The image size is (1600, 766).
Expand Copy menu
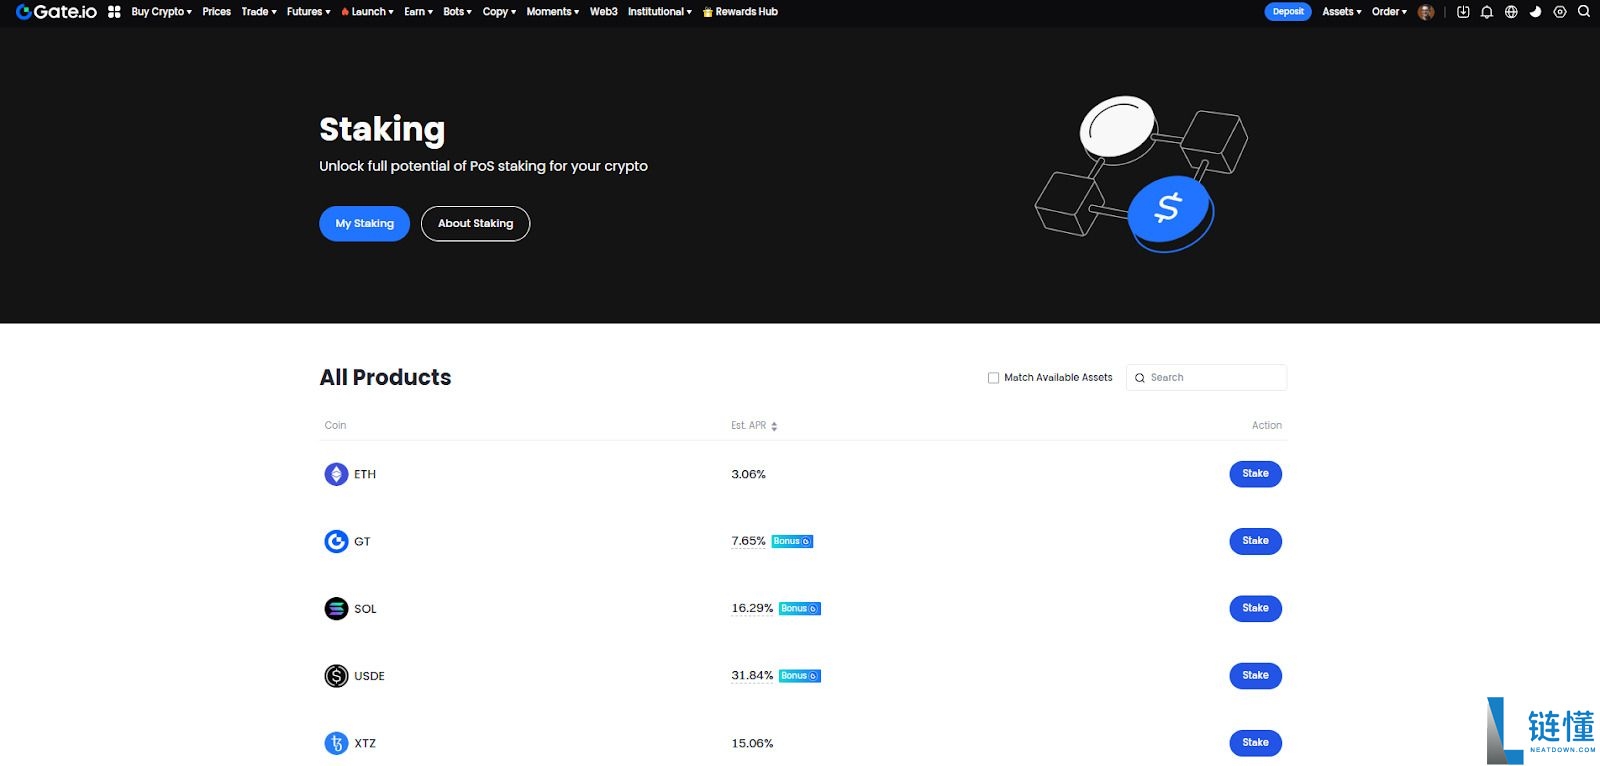[499, 12]
